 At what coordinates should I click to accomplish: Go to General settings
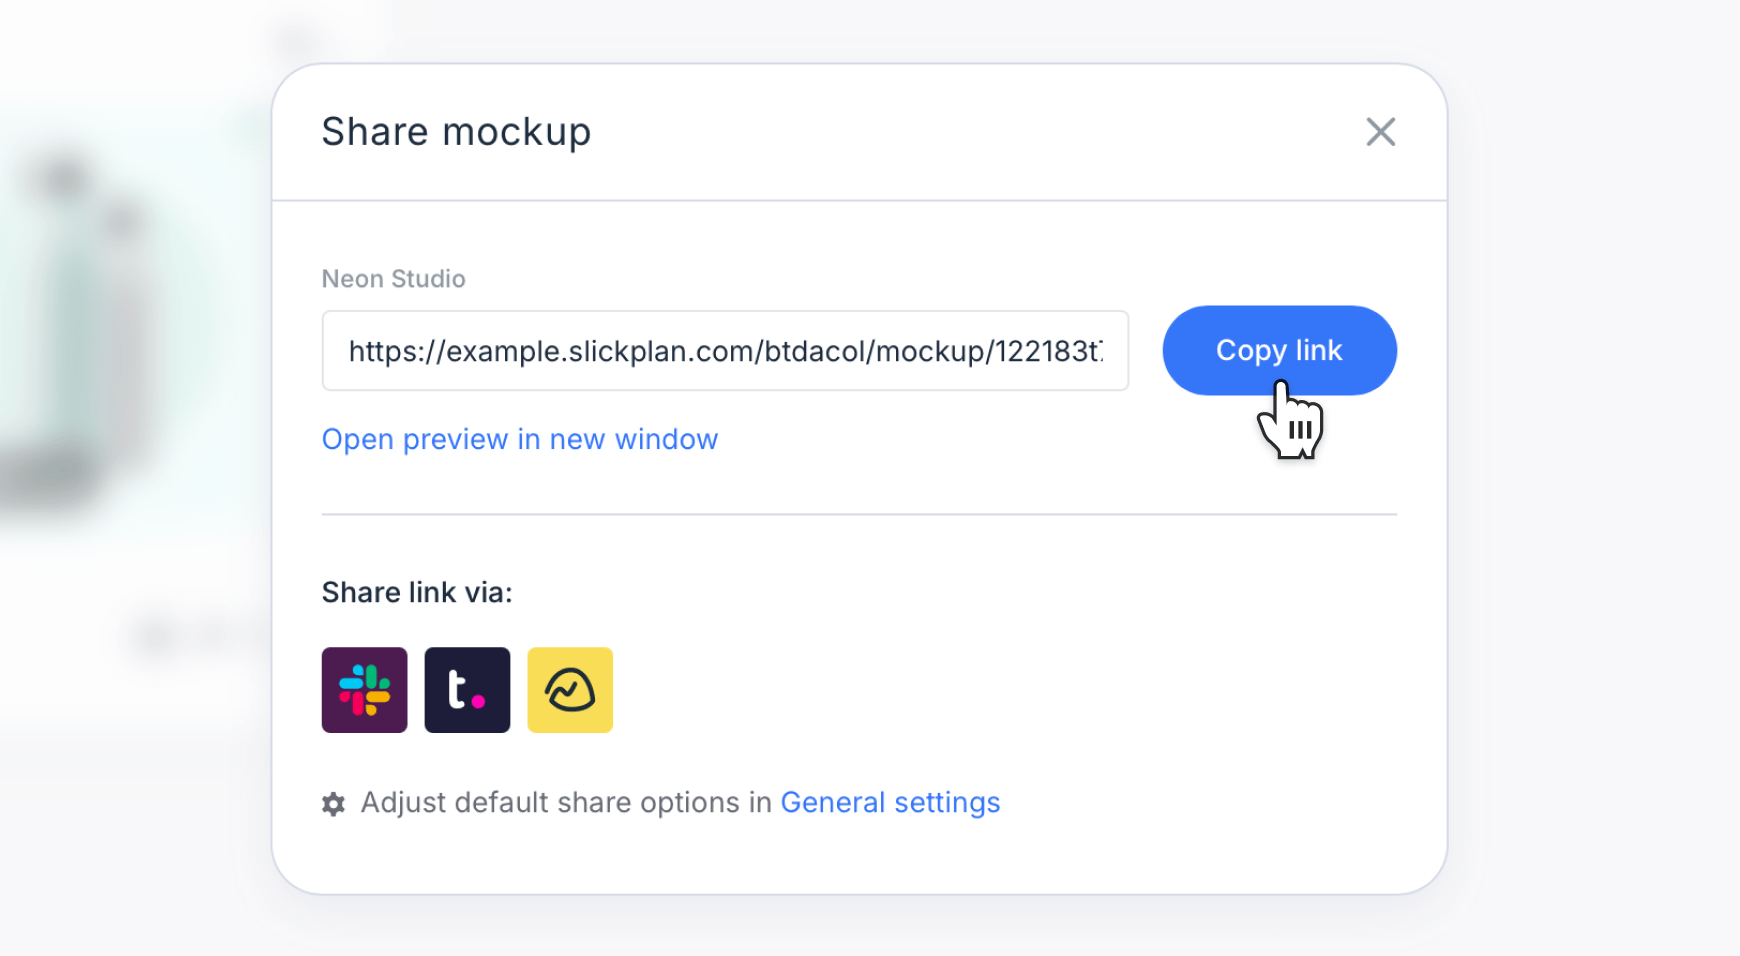pos(890,802)
